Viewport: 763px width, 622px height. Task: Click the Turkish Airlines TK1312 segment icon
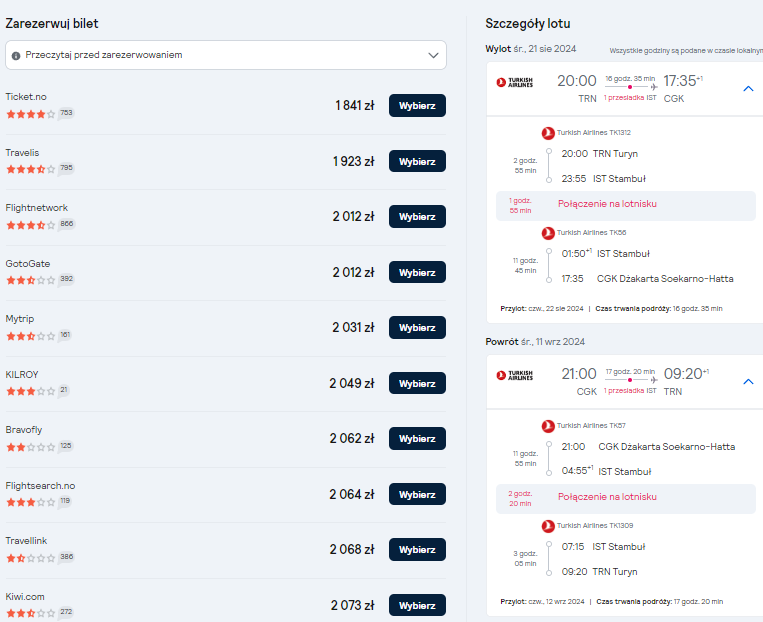tap(548, 133)
